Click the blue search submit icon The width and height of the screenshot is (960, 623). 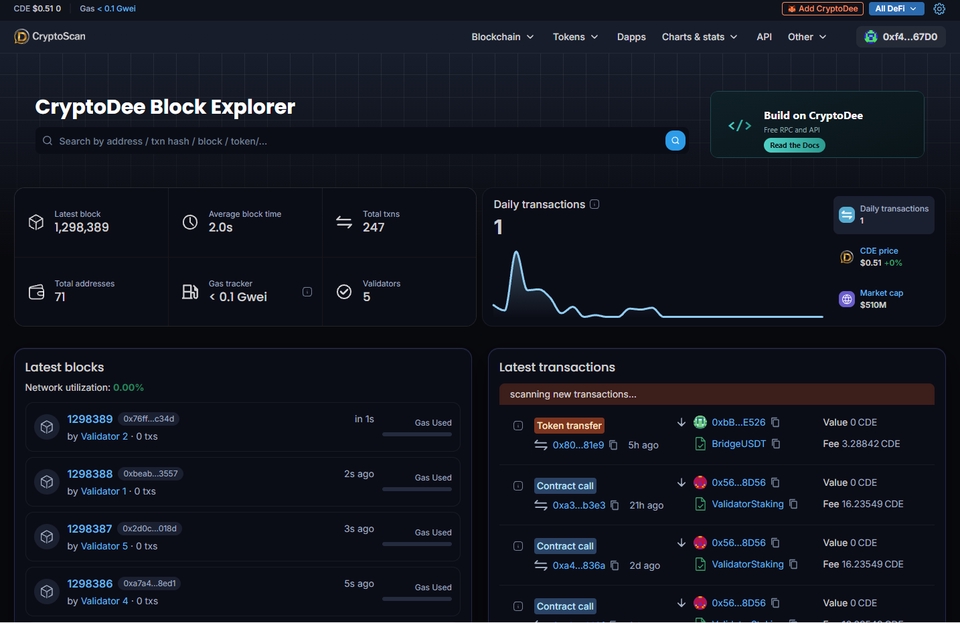pos(675,141)
